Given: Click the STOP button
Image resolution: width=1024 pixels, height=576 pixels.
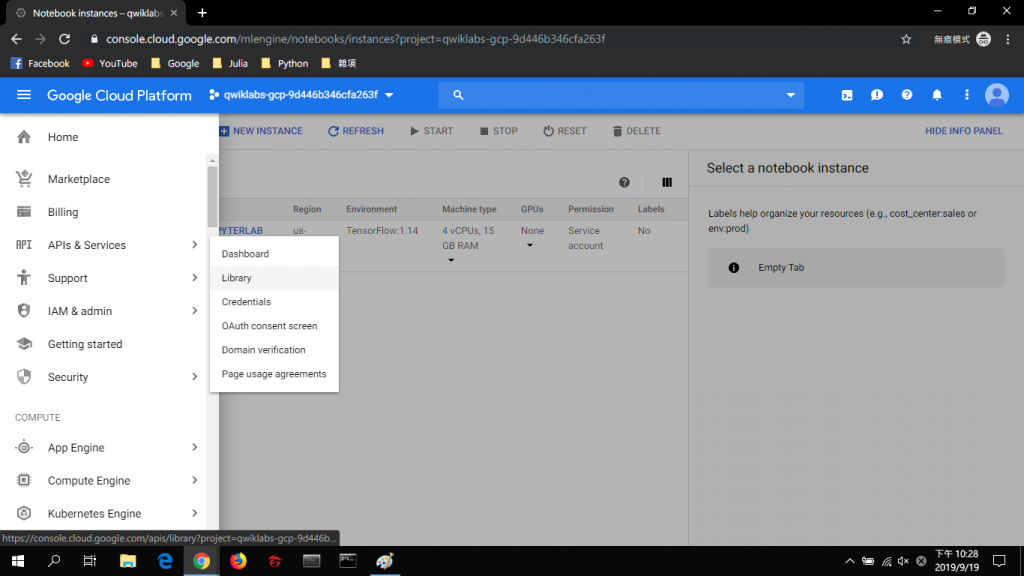Looking at the screenshot, I should tap(498, 131).
